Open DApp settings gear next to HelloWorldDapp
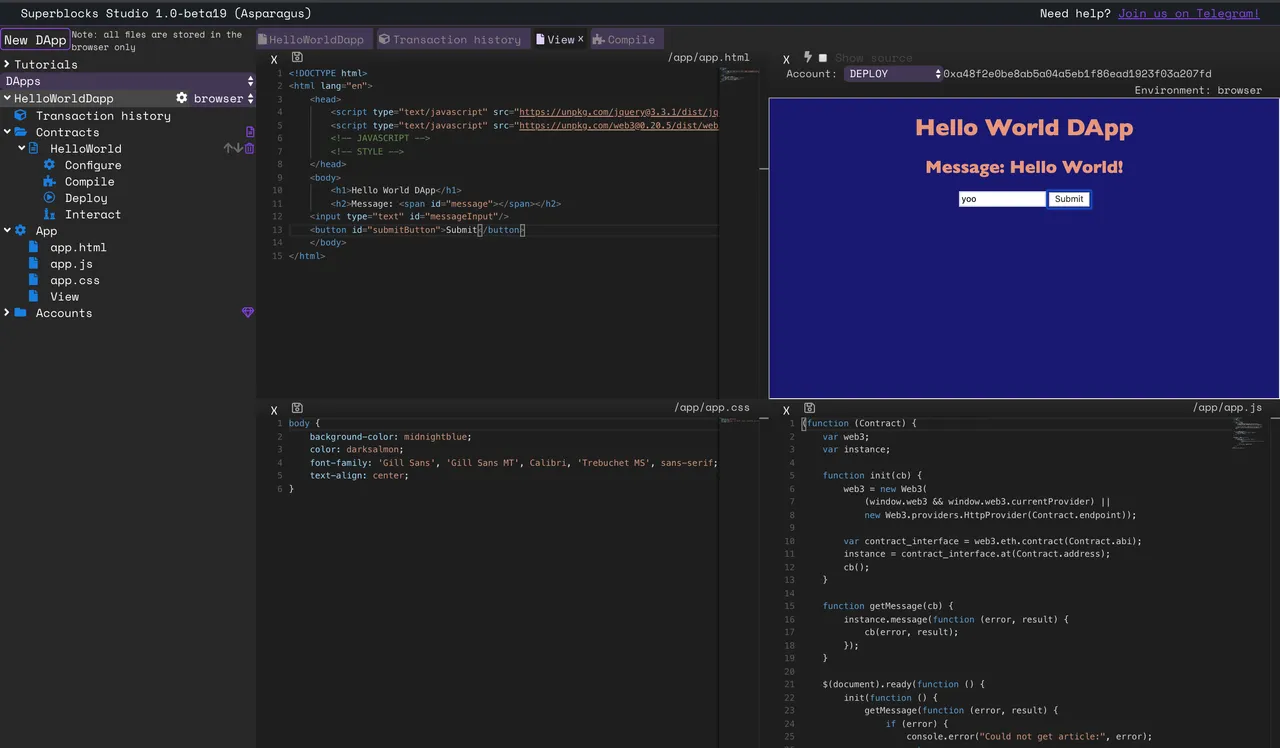This screenshot has width=1280, height=748. coord(182,98)
